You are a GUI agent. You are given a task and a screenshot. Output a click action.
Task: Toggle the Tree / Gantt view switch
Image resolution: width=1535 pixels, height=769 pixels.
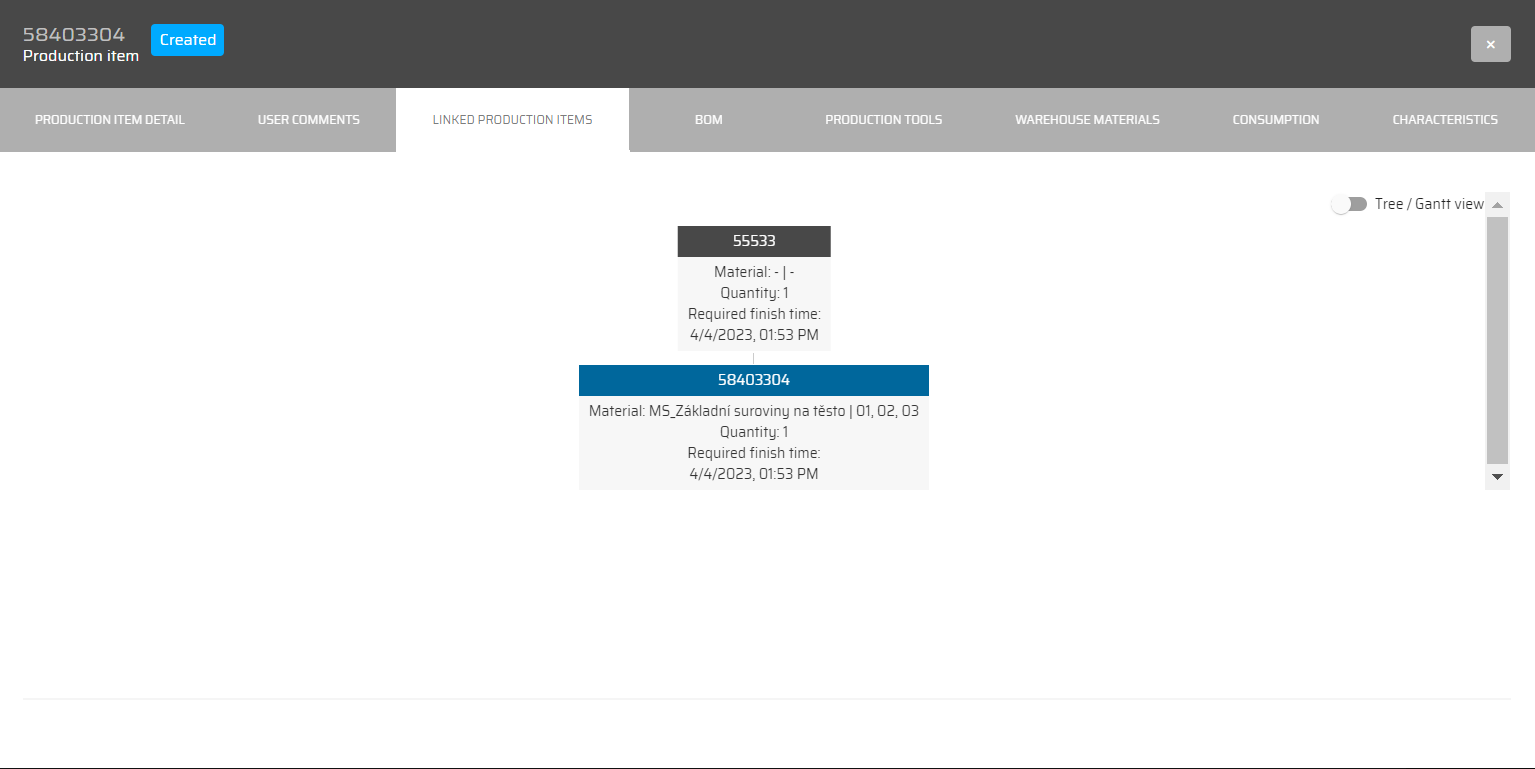point(1349,204)
